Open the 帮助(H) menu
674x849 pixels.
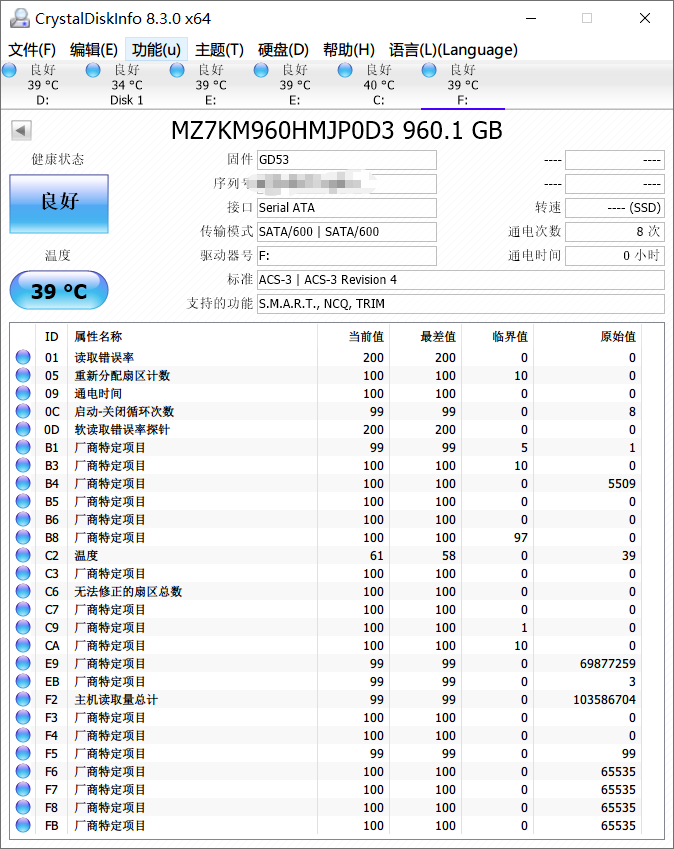click(x=349, y=50)
